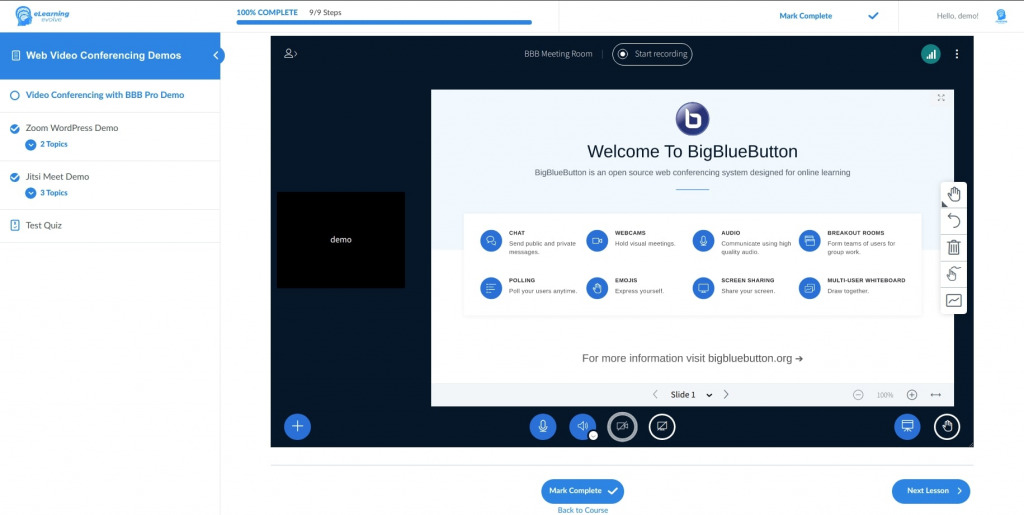Click the Webcams feature icon on slide
This screenshot has width=1024, height=515.
pyautogui.click(x=597, y=241)
